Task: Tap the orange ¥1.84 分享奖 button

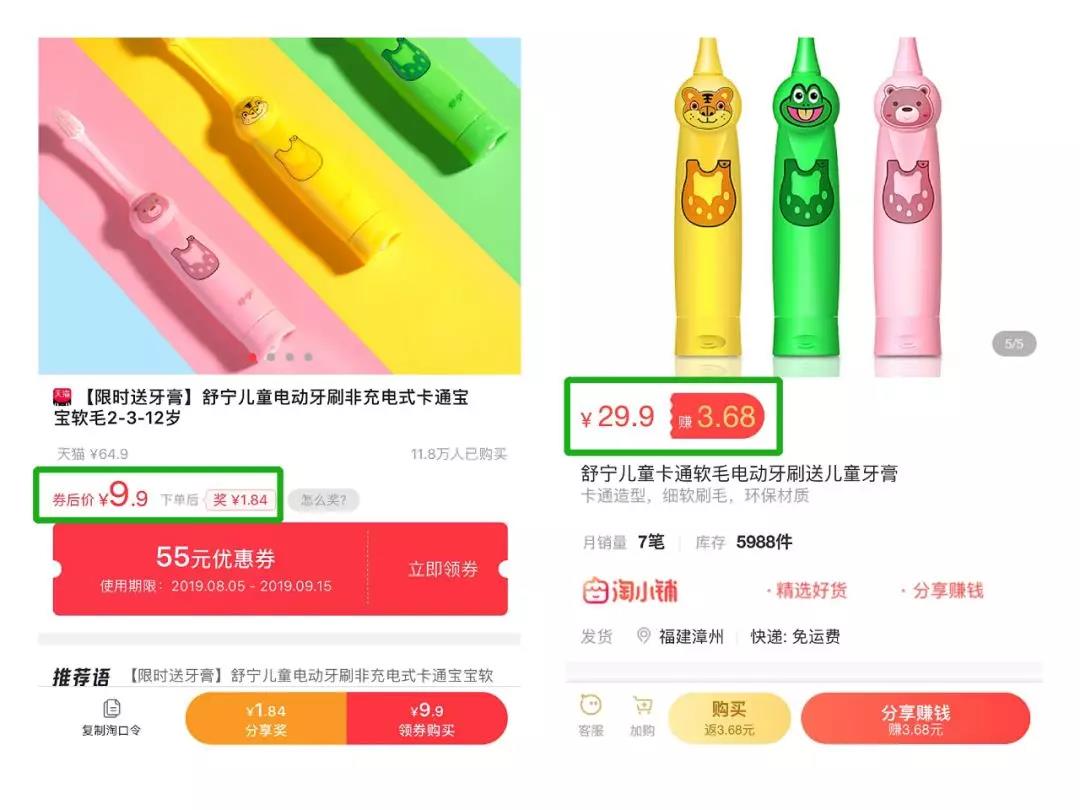Action: coord(266,718)
